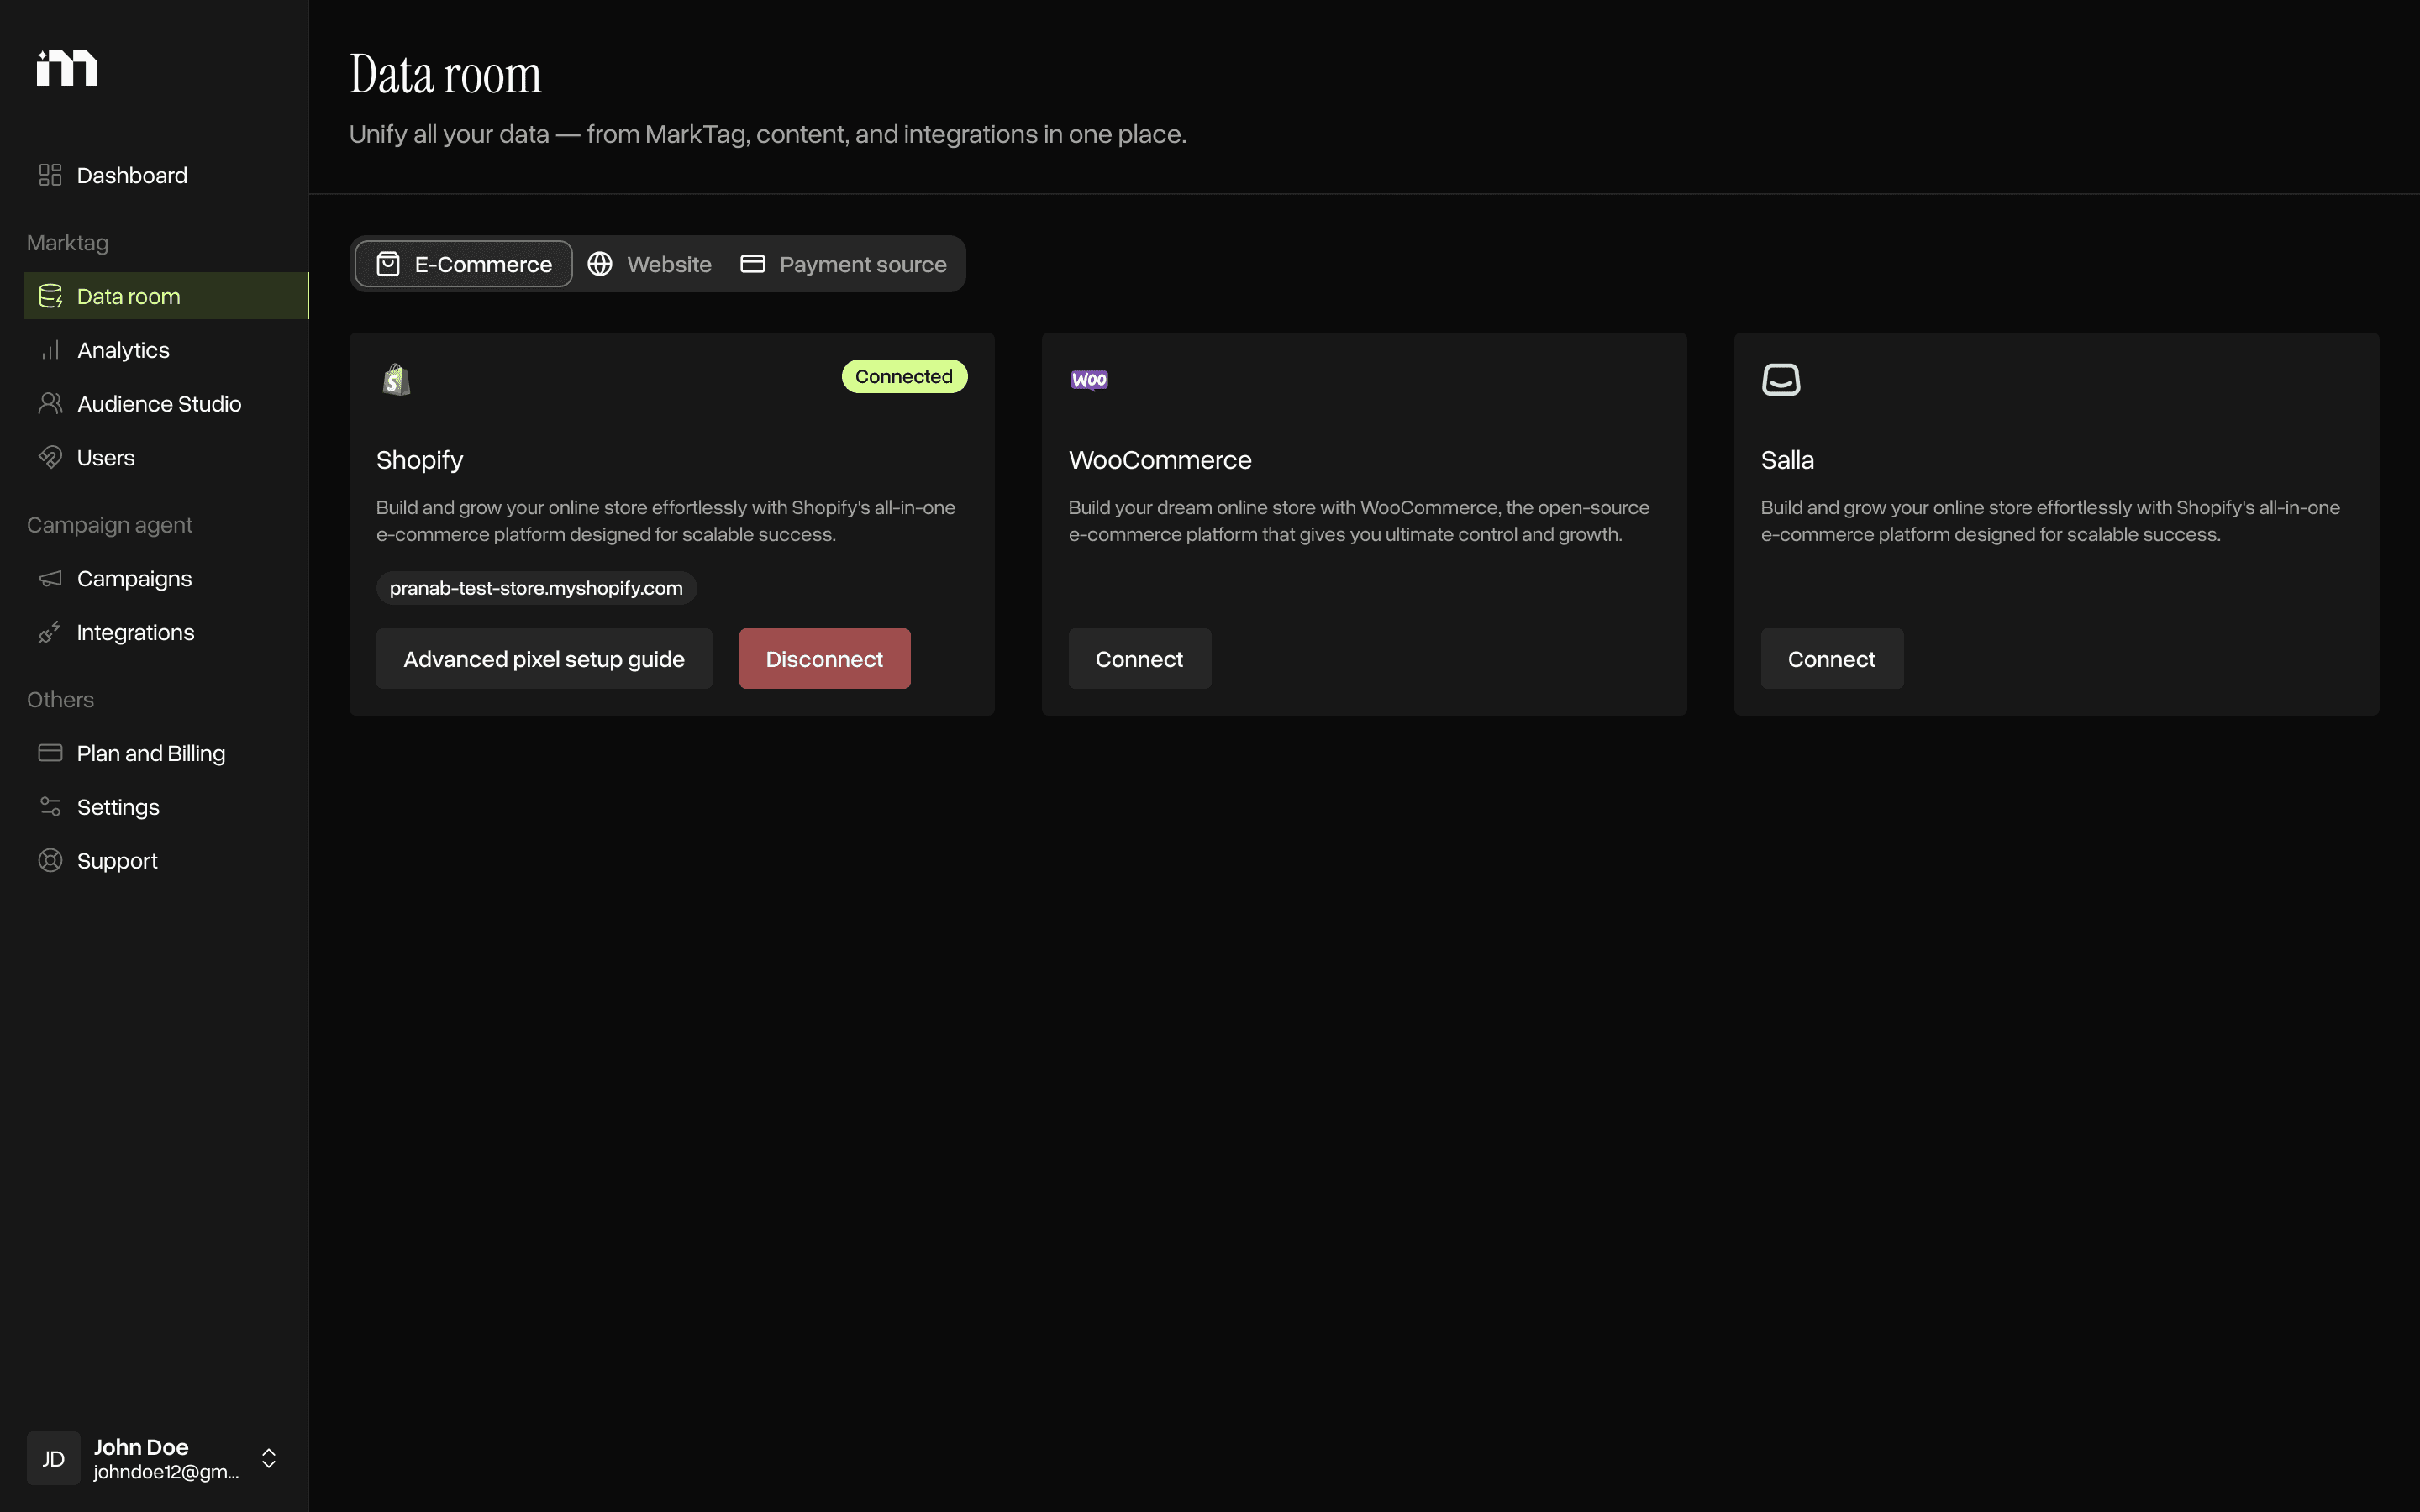The image size is (2420, 1512).
Task: Click the Dashboard grid icon
Action: point(50,175)
